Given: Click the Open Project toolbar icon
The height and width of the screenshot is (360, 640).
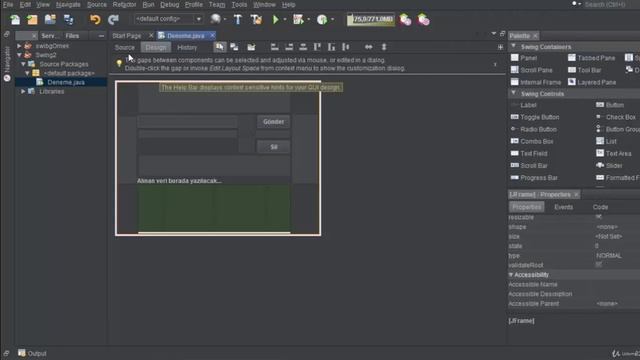Looking at the screenshot, I should [50, 20].
